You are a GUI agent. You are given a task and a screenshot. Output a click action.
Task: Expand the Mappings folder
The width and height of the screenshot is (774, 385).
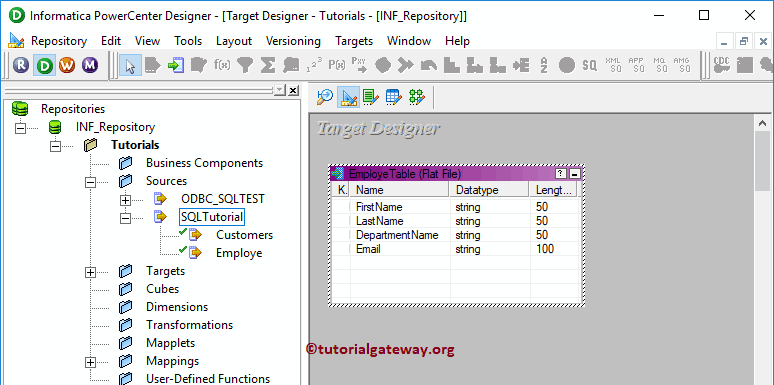pyautogui.click(x=90, y=362)
